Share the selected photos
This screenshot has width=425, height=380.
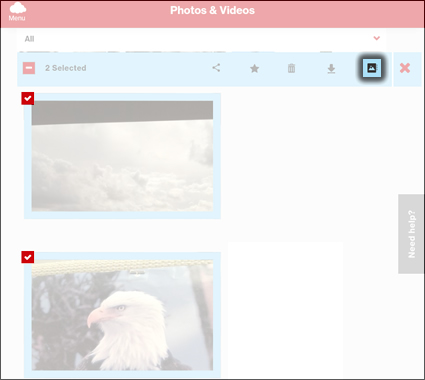pyautogui.click(x=216, y=68)
